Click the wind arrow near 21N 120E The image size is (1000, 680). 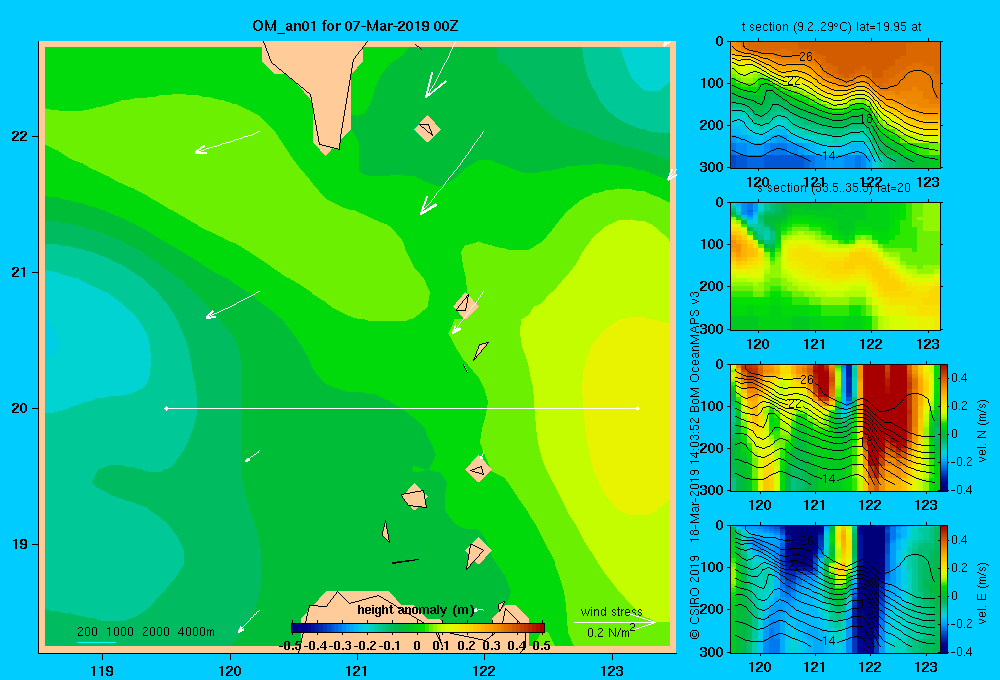point(233,305)
